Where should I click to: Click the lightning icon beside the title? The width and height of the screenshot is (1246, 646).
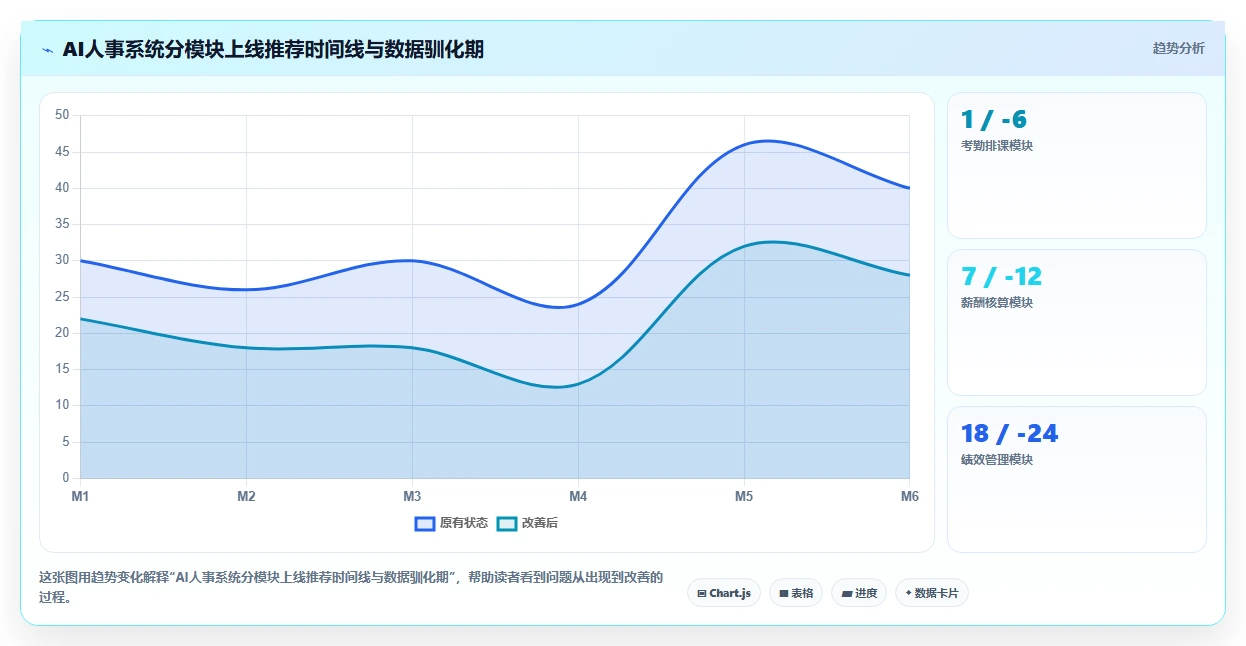(47, 49)
